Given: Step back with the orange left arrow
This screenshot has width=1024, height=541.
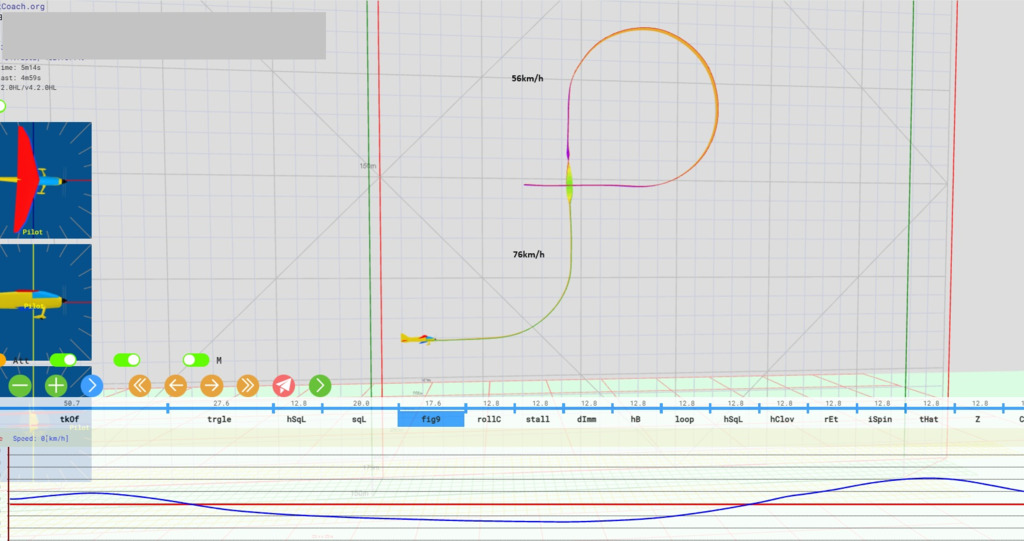Looking at the screenshot, I should (176, 385).
